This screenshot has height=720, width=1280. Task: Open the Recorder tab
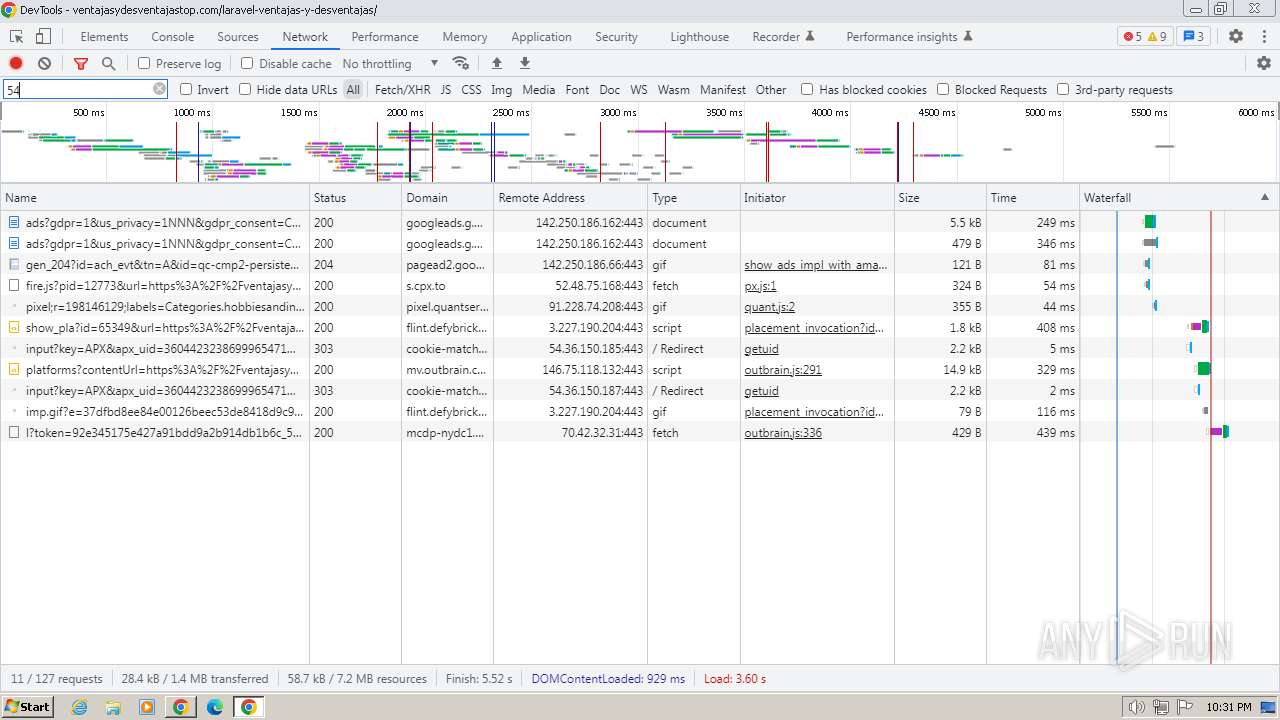coord(783,36)
